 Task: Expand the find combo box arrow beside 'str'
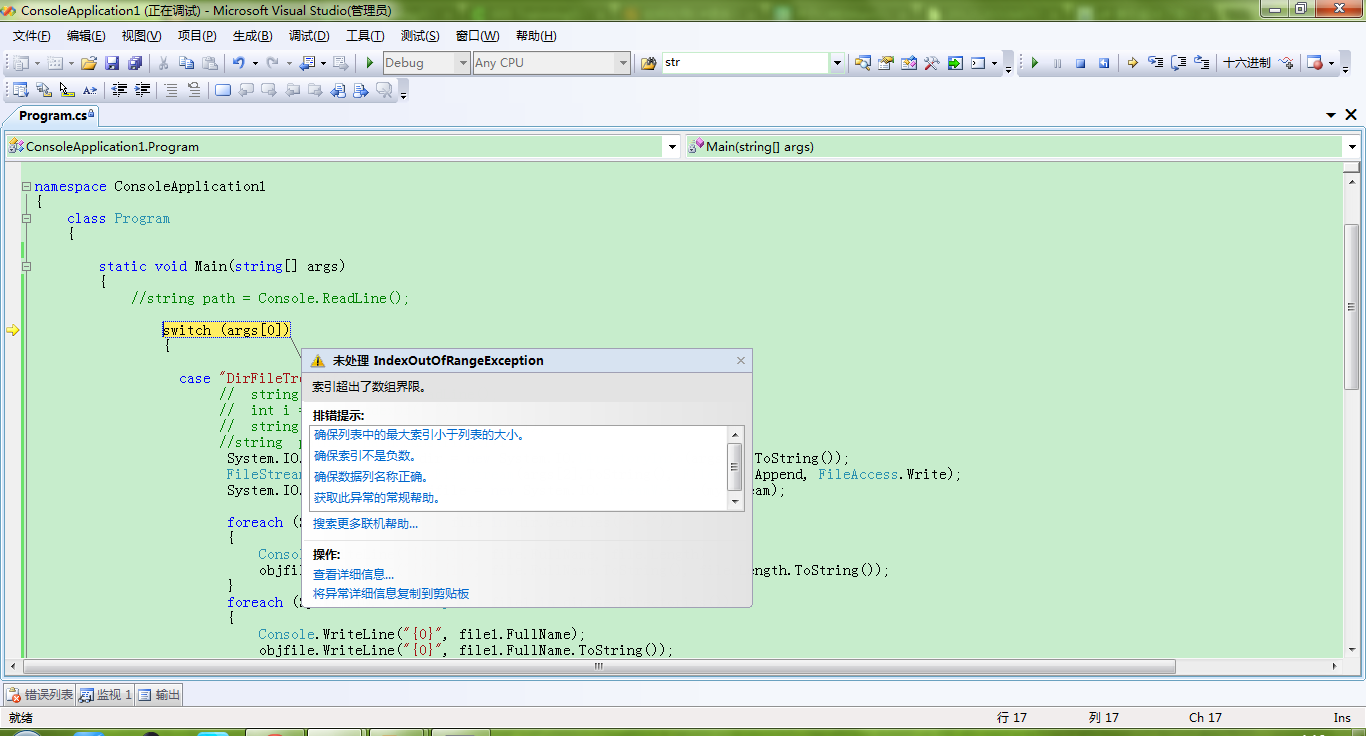tap(837, 63)
